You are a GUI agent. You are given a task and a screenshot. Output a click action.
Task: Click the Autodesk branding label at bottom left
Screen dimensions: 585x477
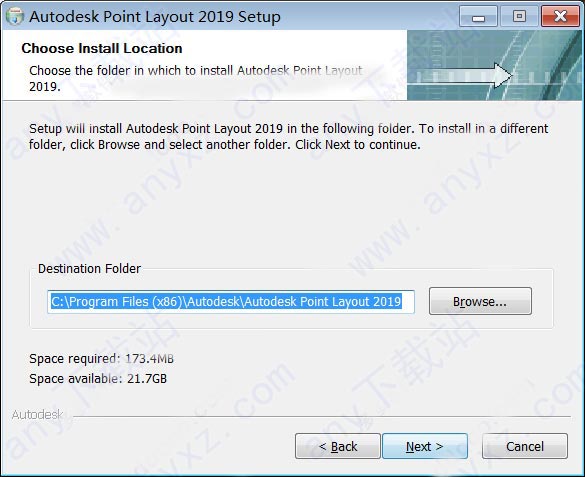click(x=37, y=414)
